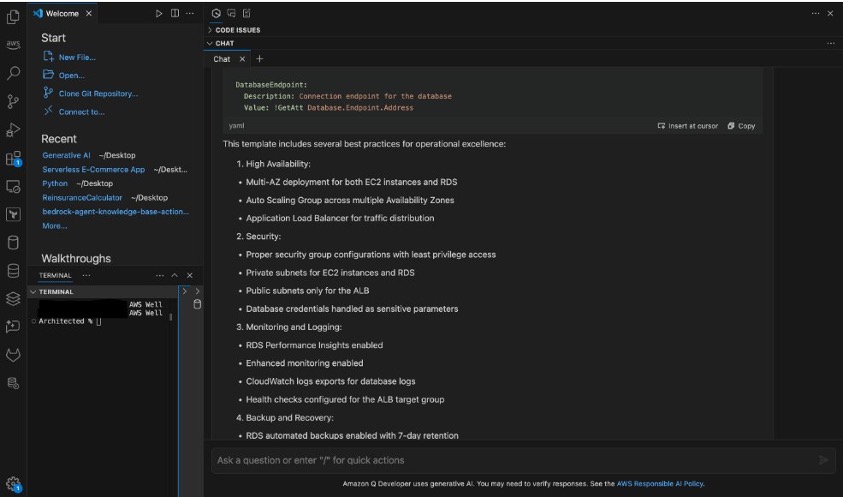Viewport: 844px width, 498px height.
Task: Open a new chat tab with plus icon
Action: 259,59
